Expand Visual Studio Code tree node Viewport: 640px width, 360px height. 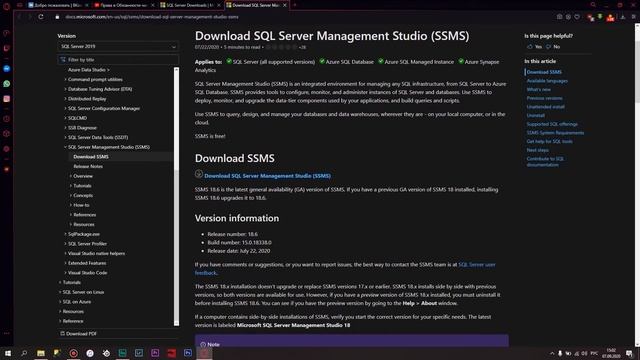pos(65,273)
